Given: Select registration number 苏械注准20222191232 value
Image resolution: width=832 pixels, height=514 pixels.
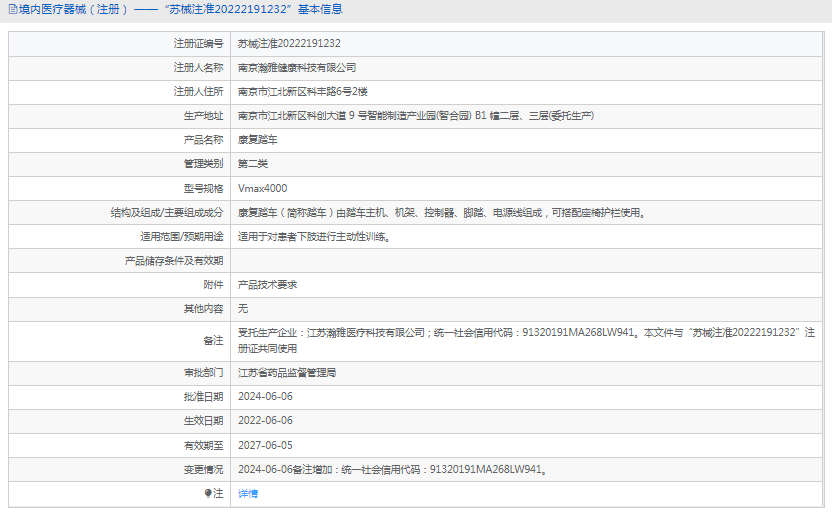Looking at the screenshot, I should (289, 43).
